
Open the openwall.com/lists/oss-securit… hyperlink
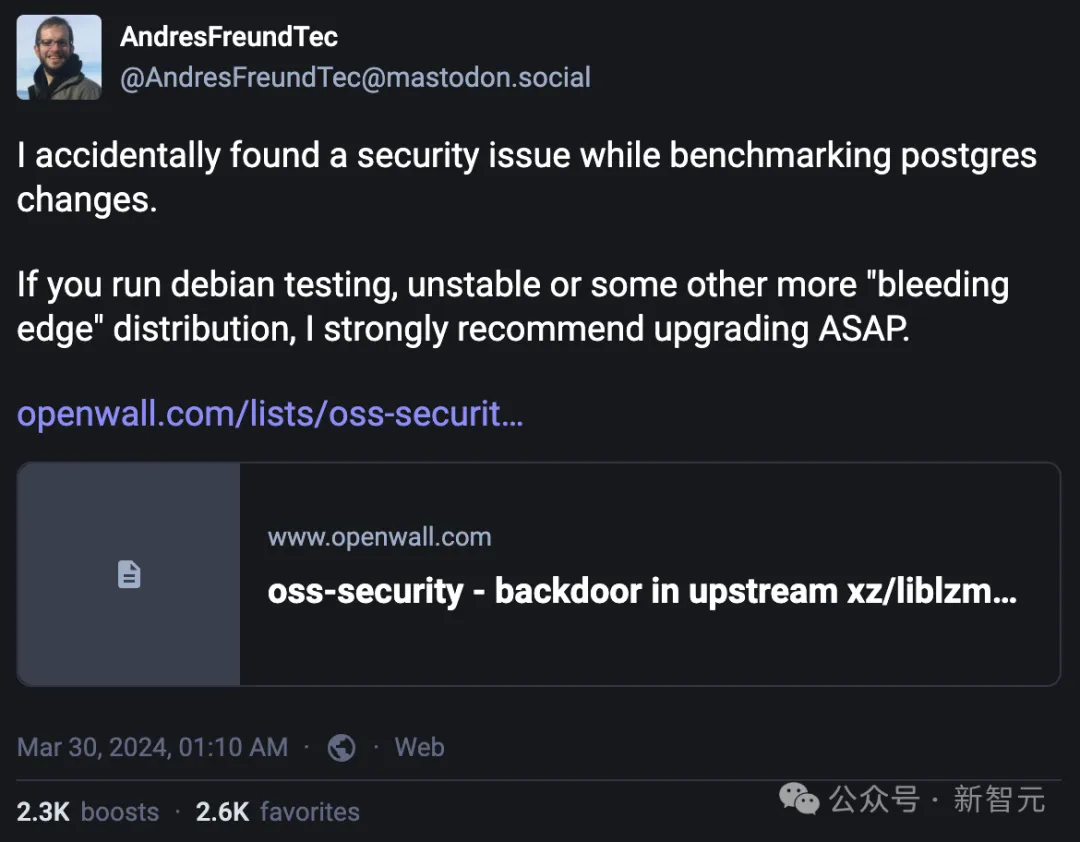point(270,414)
